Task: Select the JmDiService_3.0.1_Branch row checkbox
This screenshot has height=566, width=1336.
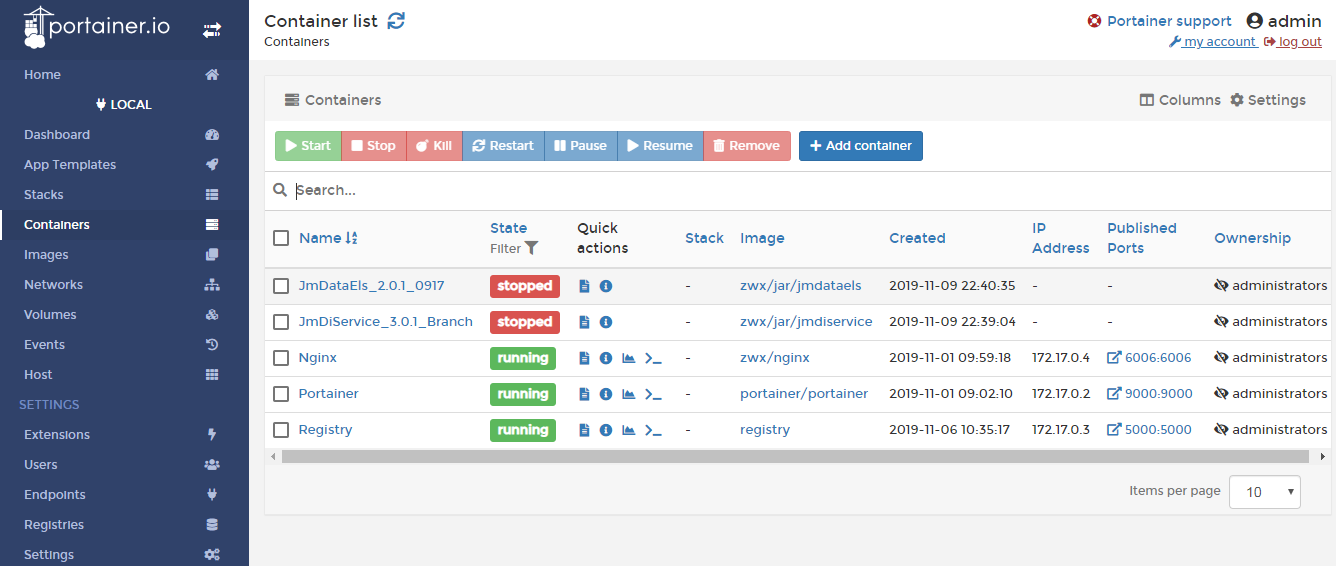Action: 281,322
